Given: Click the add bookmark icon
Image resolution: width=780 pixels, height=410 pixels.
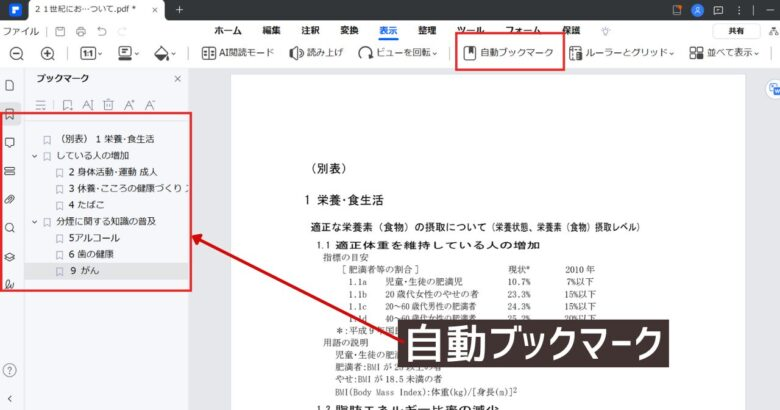Looking at the screenshot, I should (x=67, y=105).
